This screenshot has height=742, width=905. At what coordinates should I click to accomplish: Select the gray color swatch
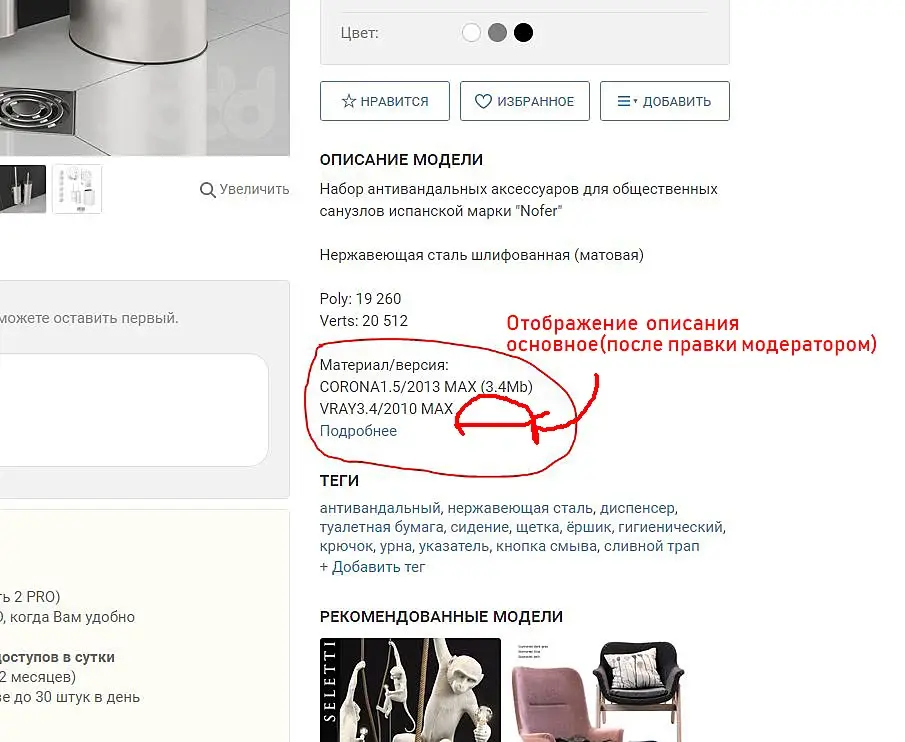497,32
